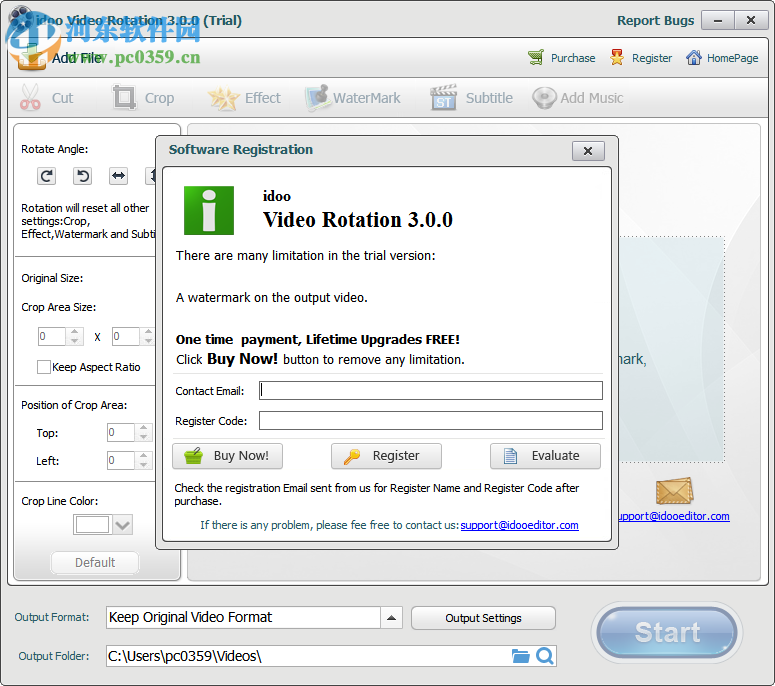775x686 pixels.
Task: Increase crop area width stepper
Action: [x=74, y=332]
